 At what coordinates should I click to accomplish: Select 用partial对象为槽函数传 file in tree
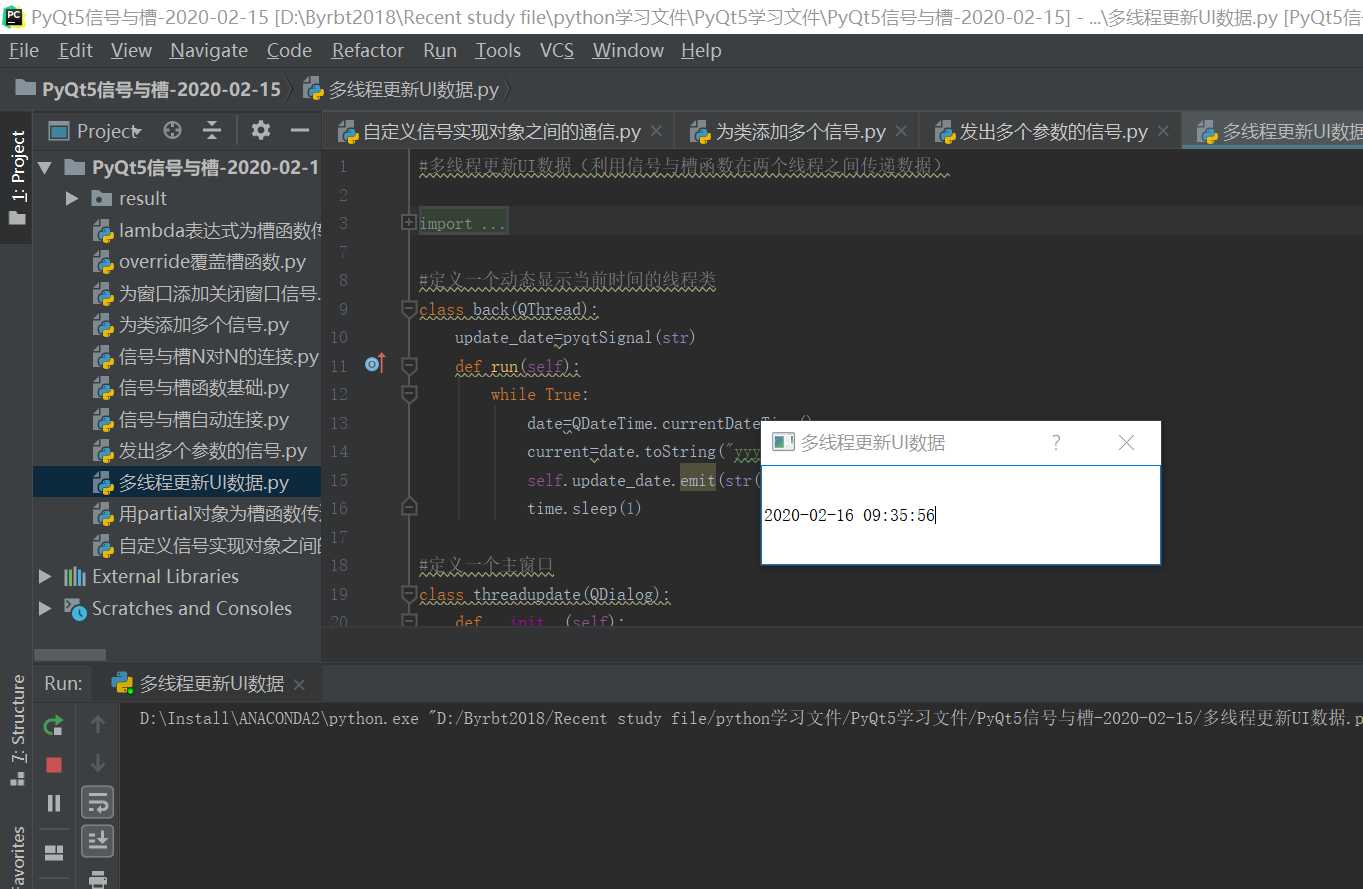coord(208,514)
